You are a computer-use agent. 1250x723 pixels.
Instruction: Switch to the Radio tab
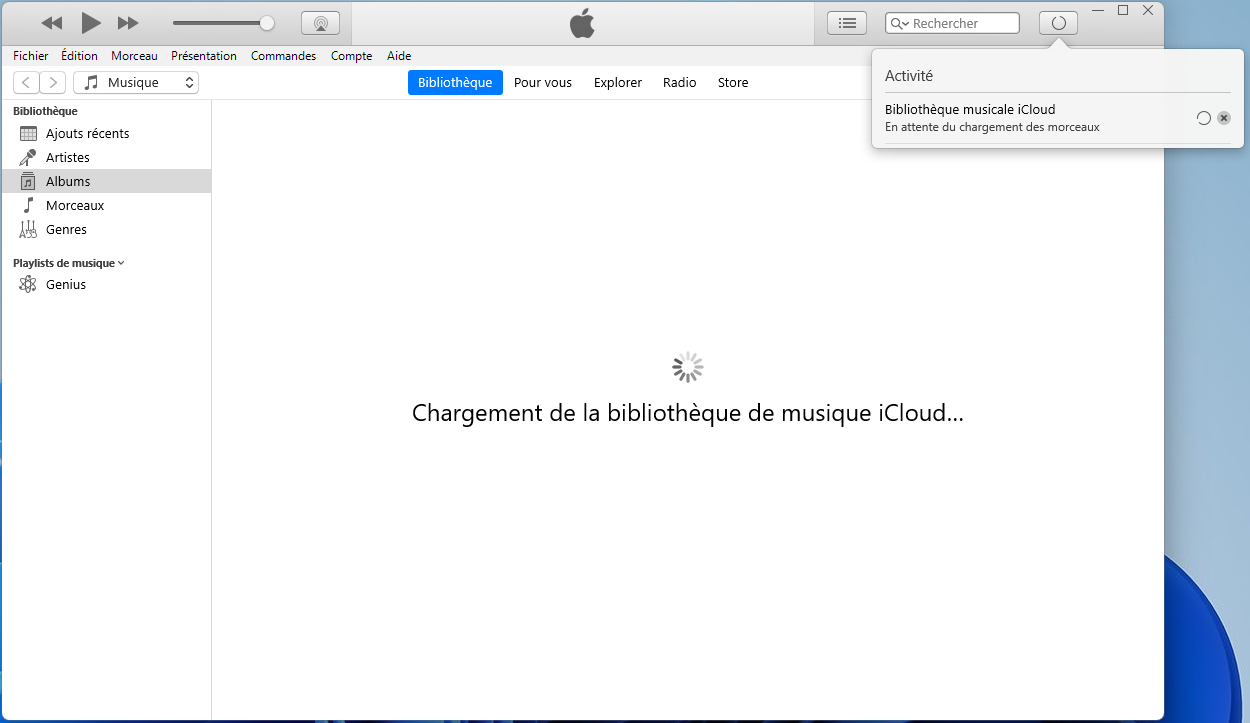tap(680, 83)
